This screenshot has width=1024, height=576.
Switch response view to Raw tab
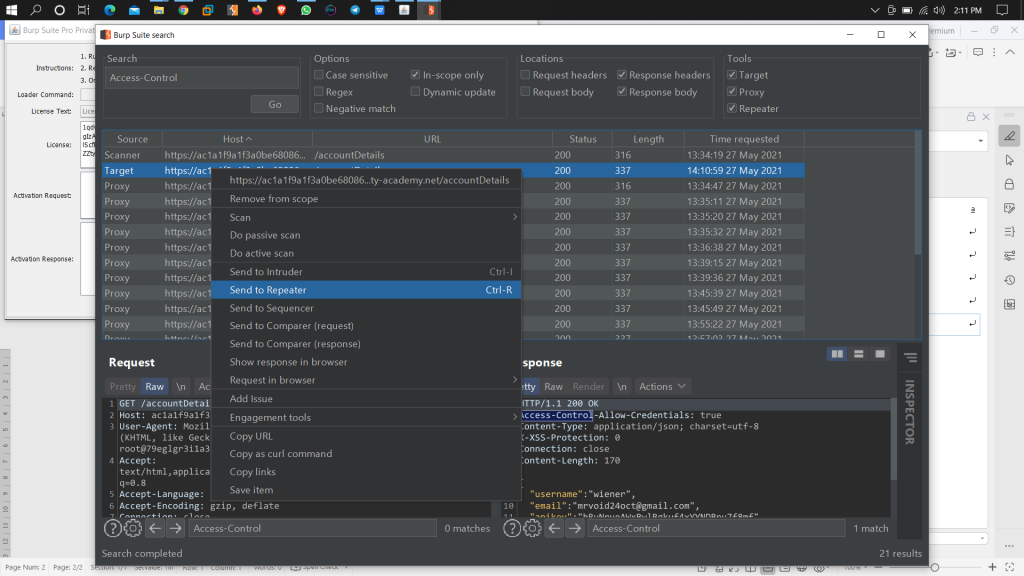tap(553, 387)
